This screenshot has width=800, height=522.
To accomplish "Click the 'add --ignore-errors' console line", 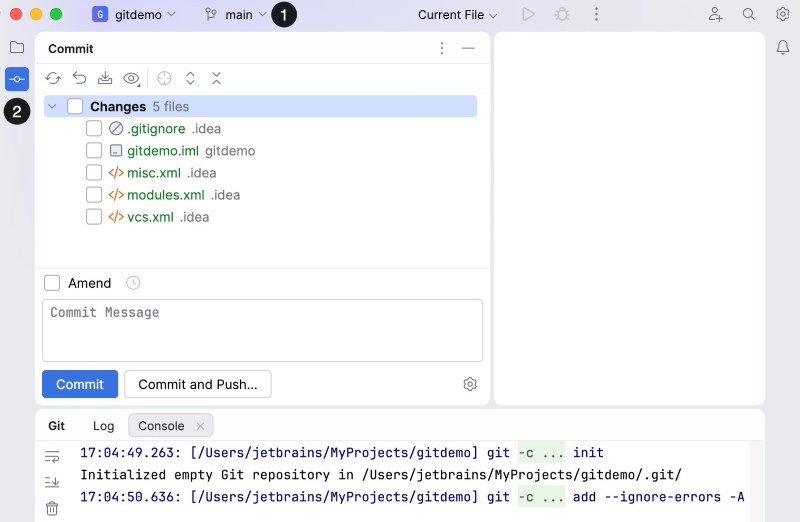I will coord(412,496).
